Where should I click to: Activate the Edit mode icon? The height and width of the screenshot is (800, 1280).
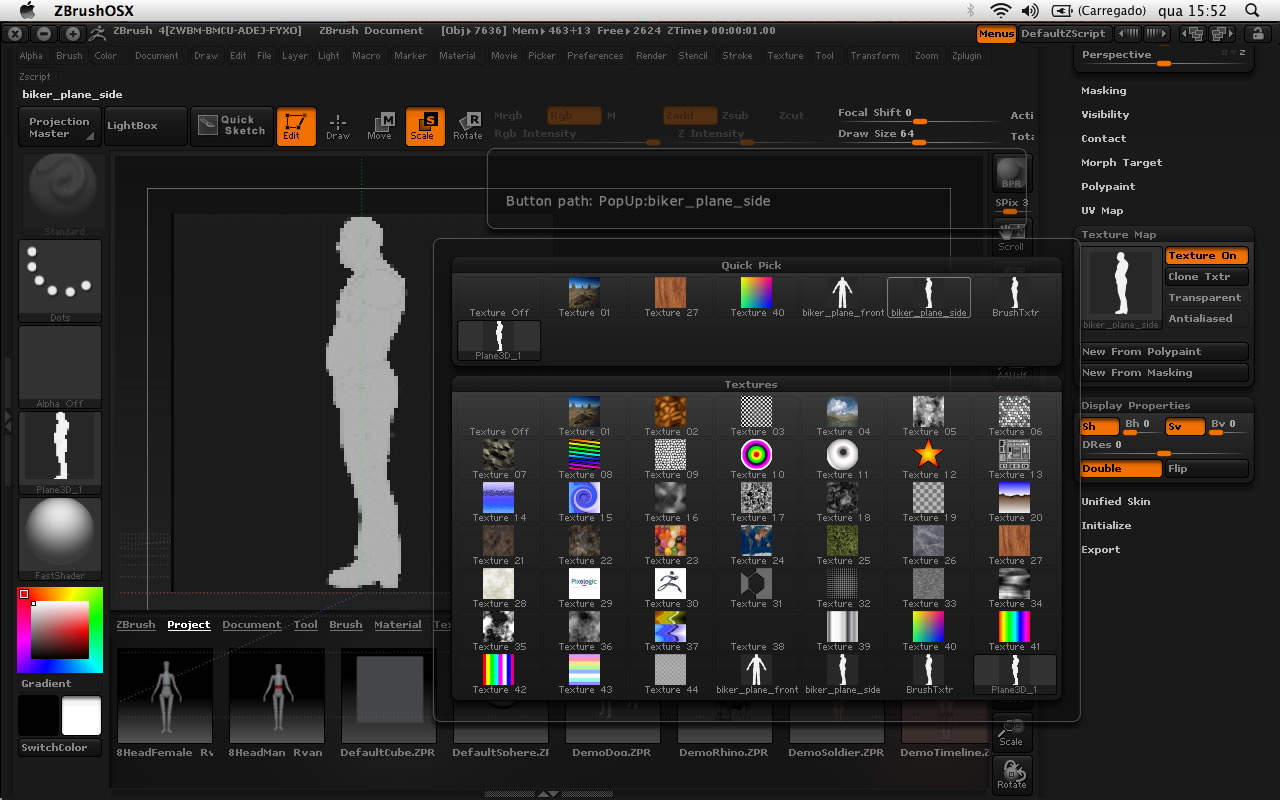coord(296,126)
